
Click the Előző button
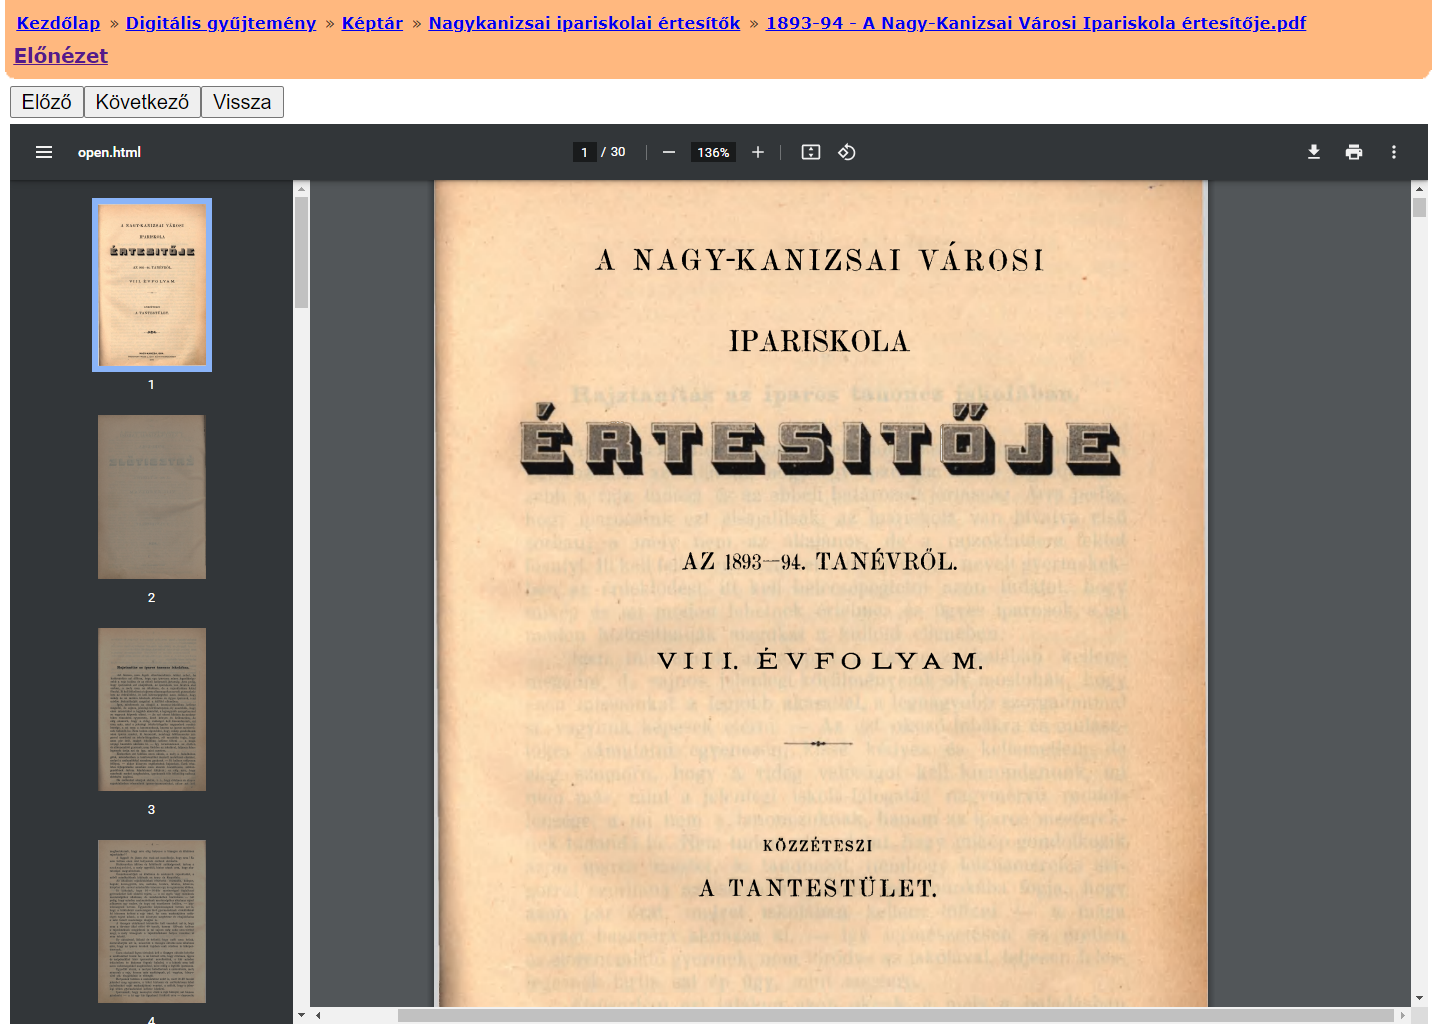[47, 102]
